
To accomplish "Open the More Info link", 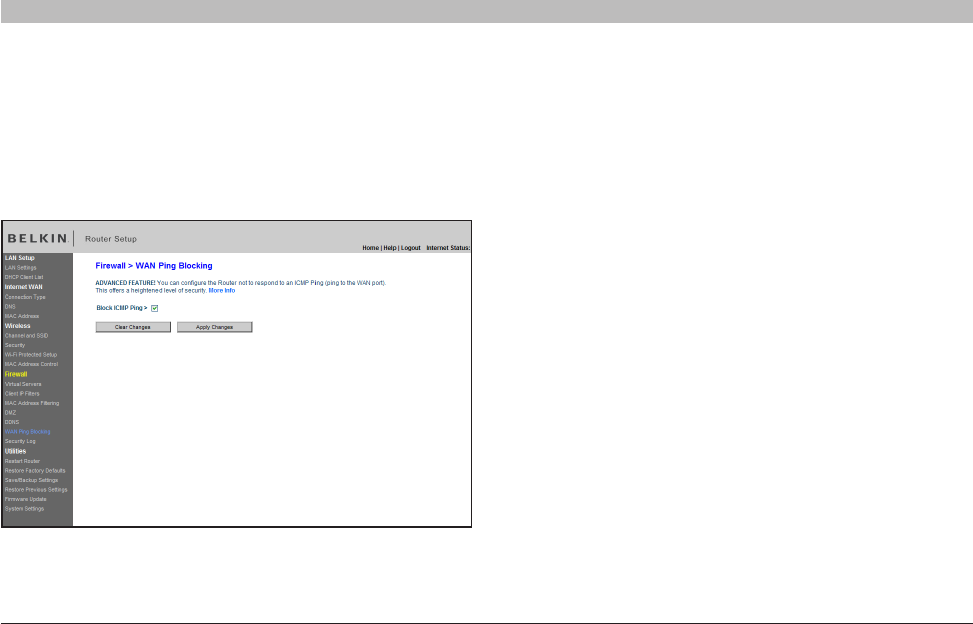I will tap(222, 290).
